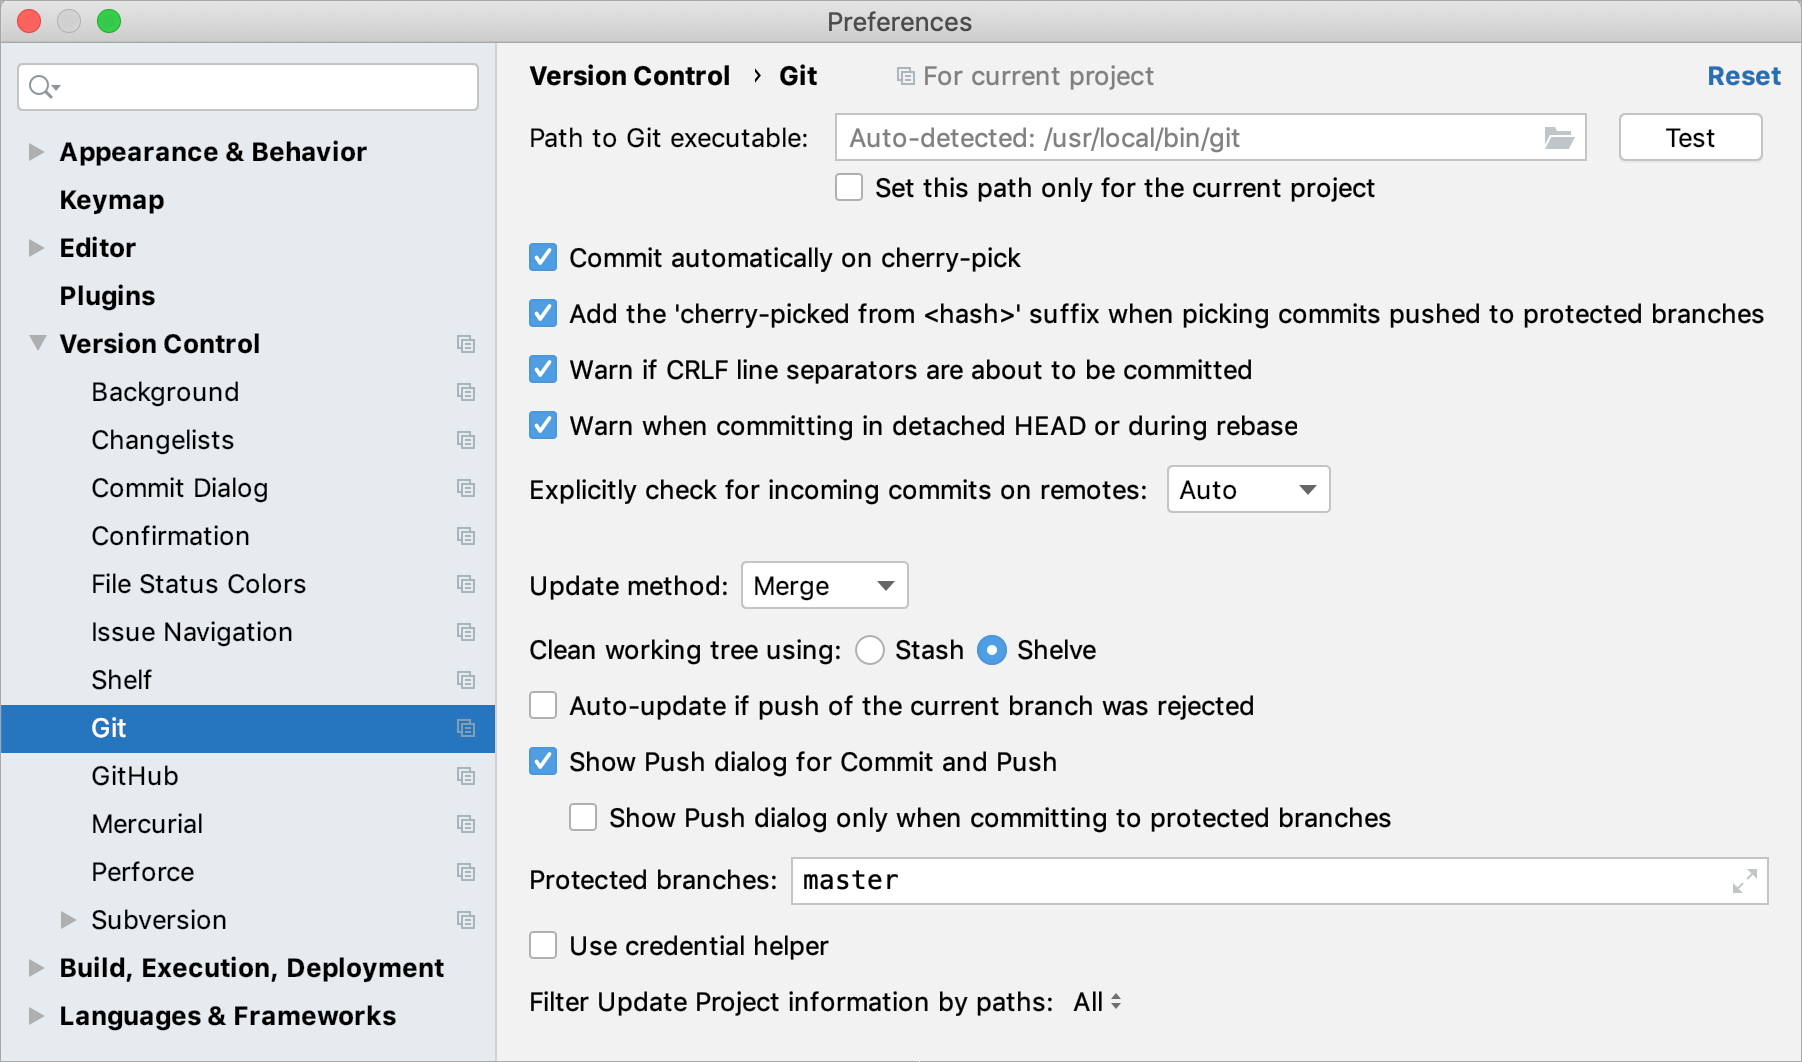Select the Shelve radio button
The width and height of the screenshot is (1802, 1062).
(992, 650)
